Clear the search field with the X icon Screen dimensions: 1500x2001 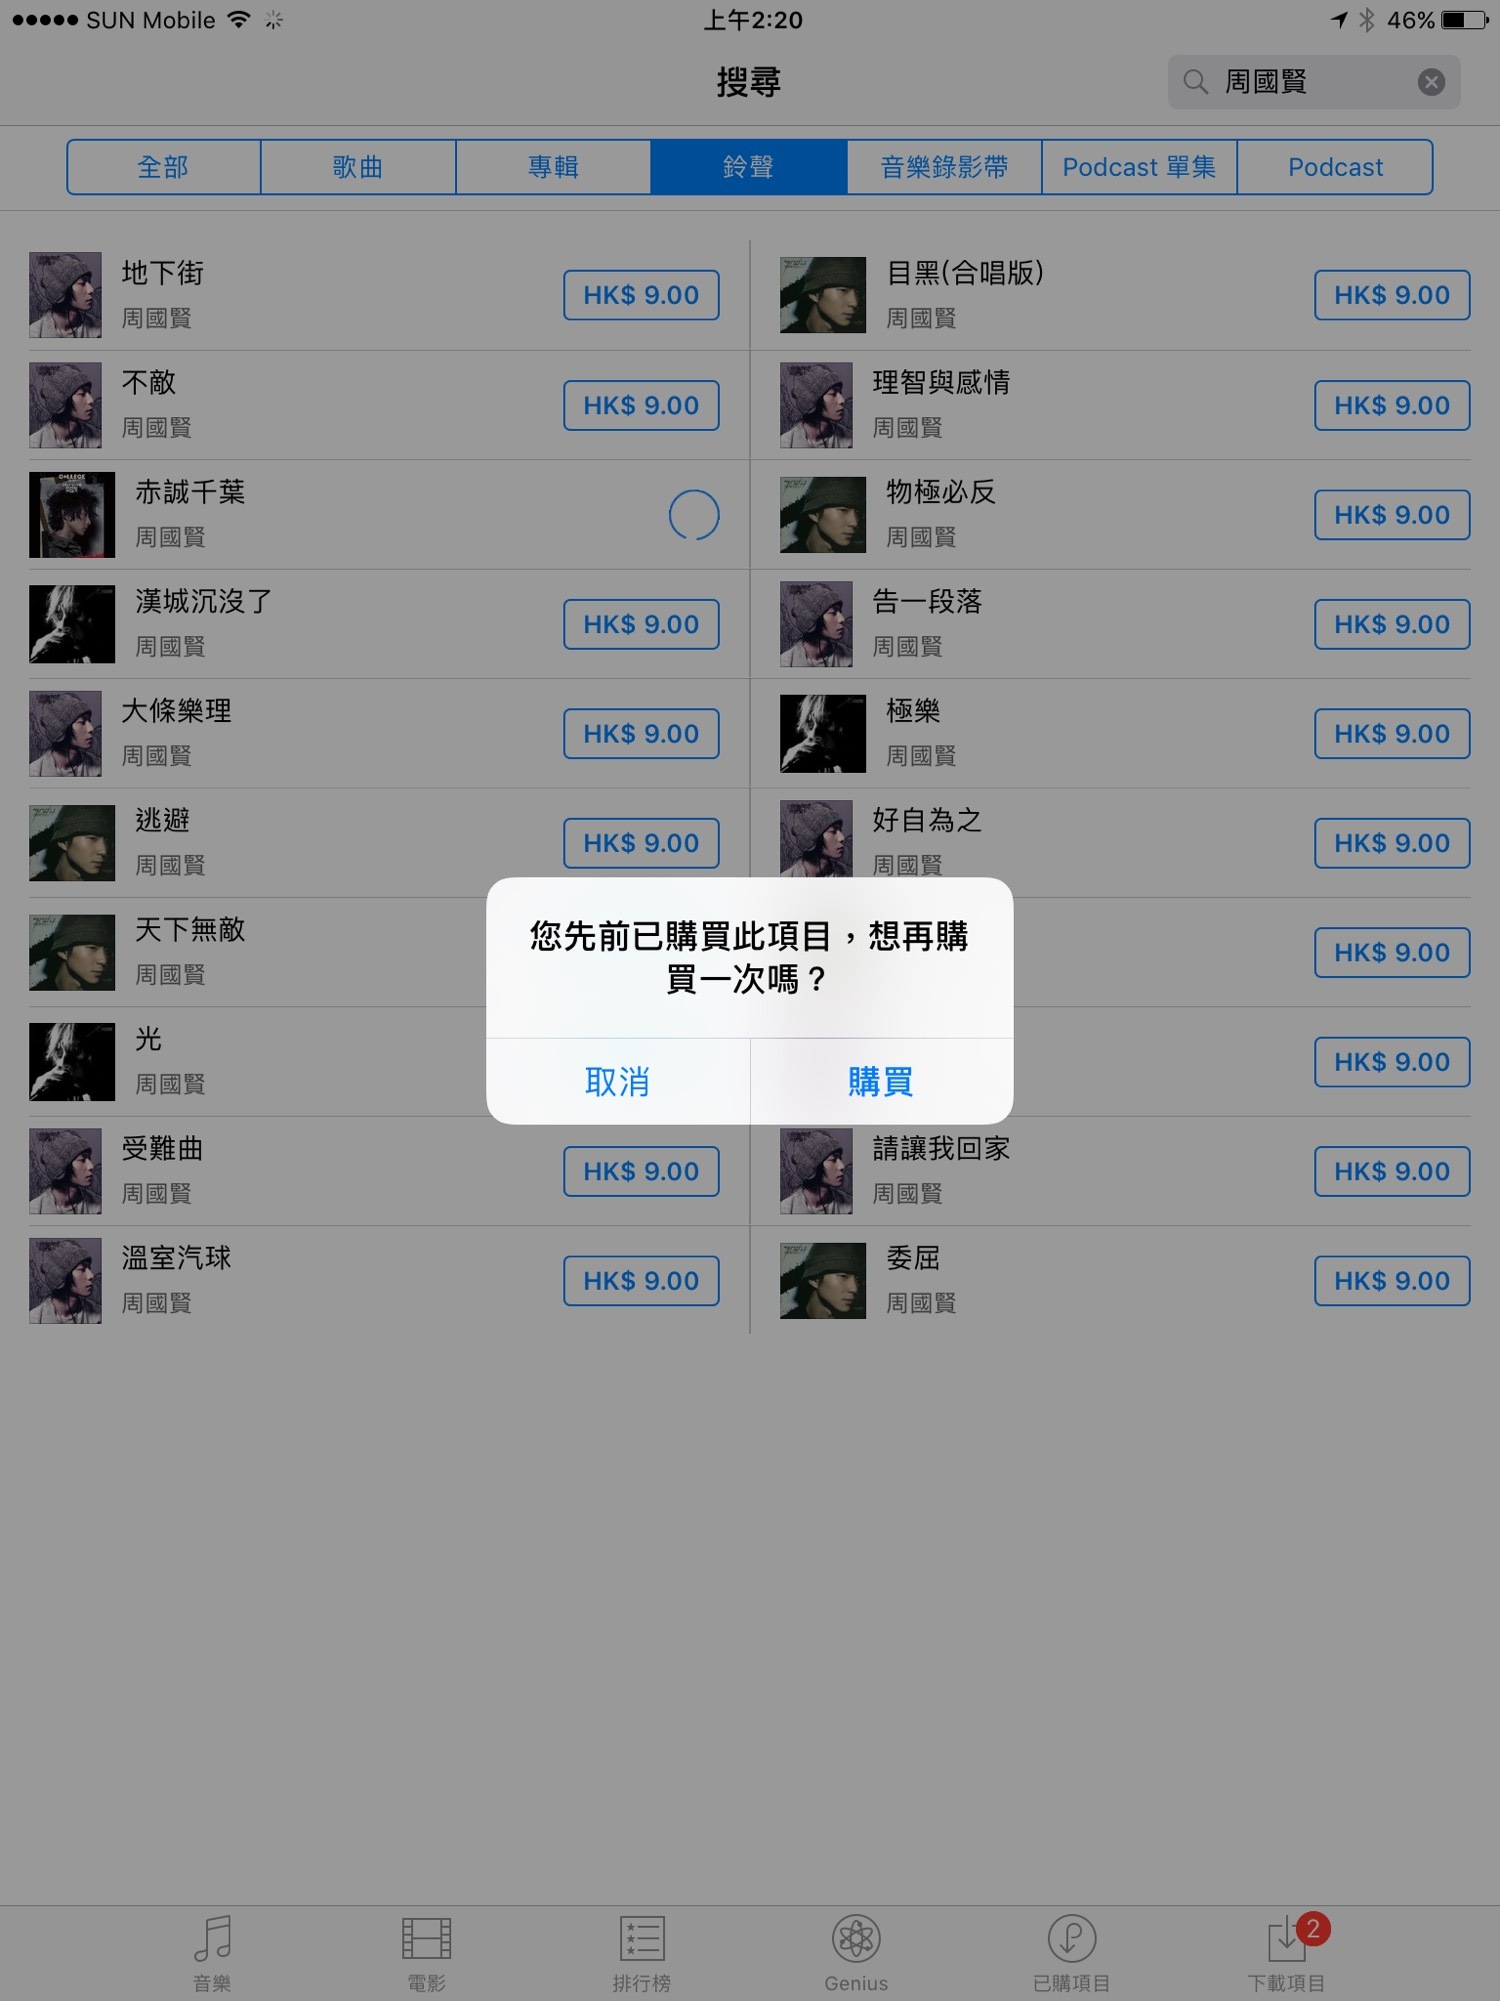click(x=1431, y=82)
